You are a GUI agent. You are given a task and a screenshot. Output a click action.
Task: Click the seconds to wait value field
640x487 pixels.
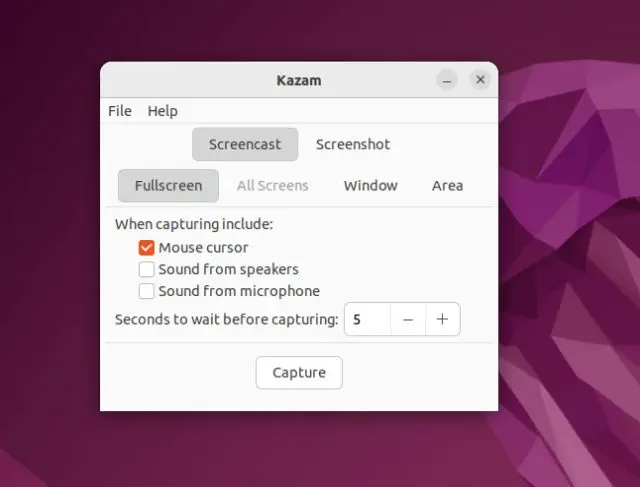click(367, 319)
